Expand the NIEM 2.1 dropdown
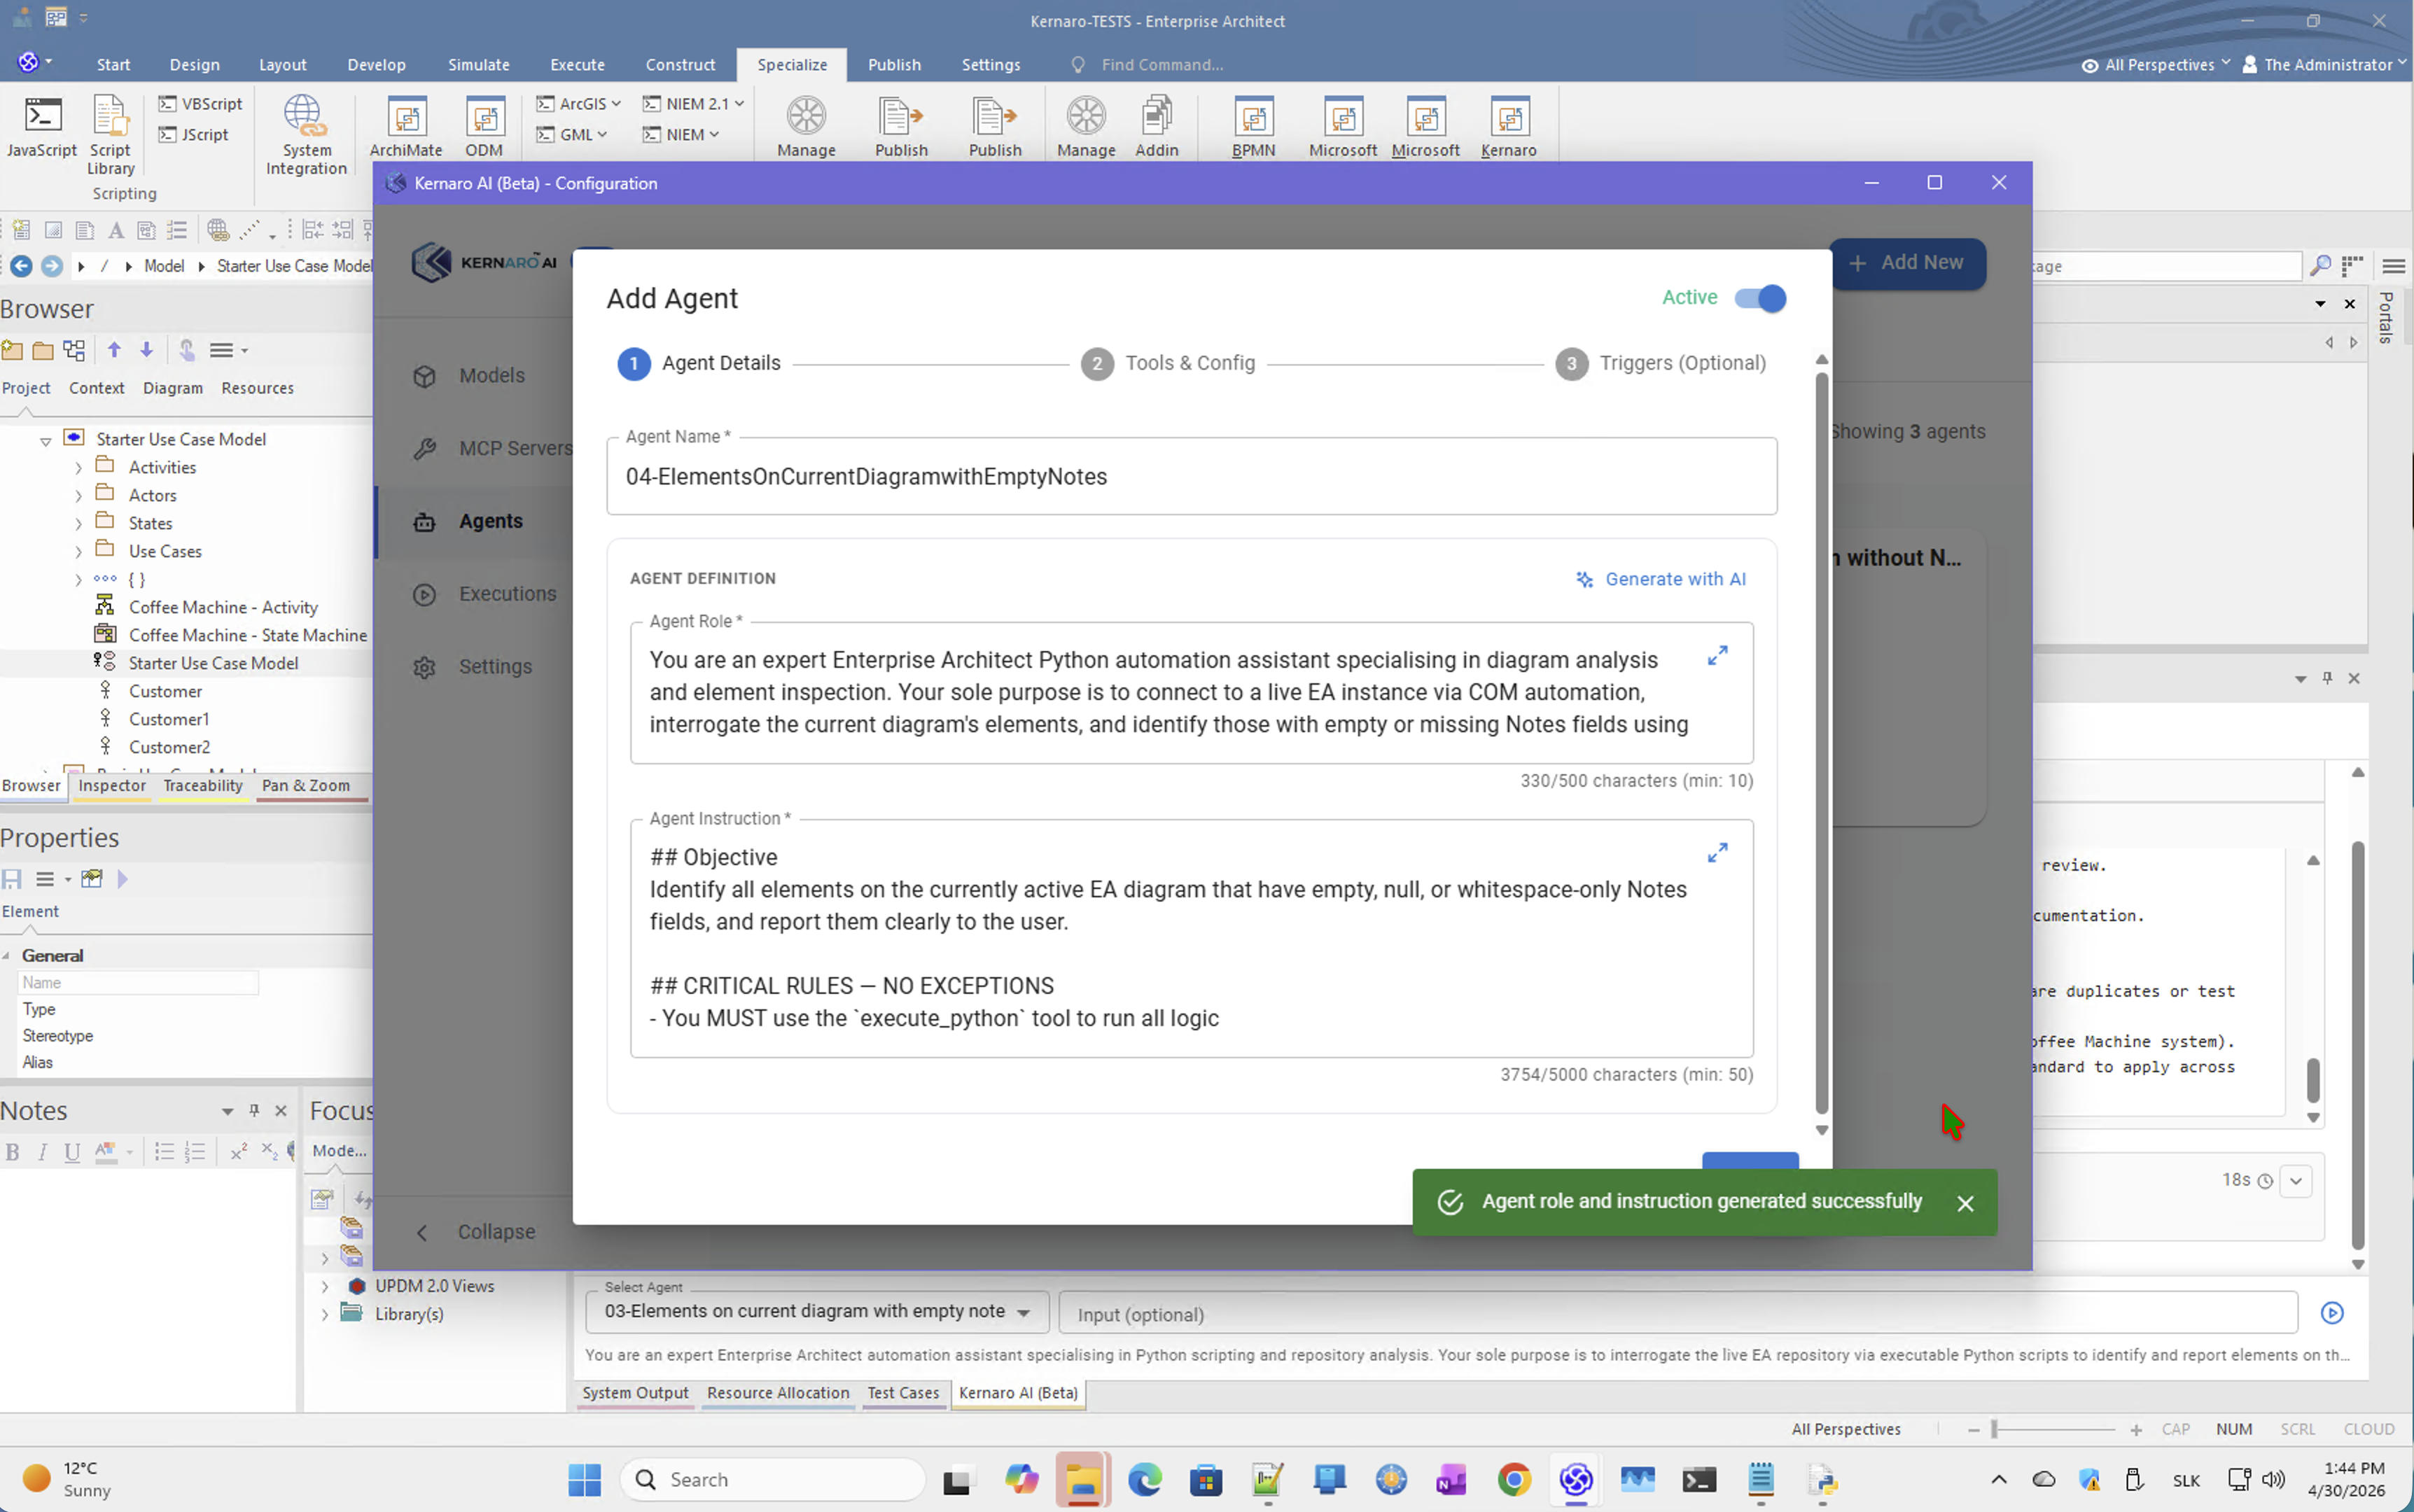Image resolution: width=2414 pixels, height=1512 pixels. 693,104
